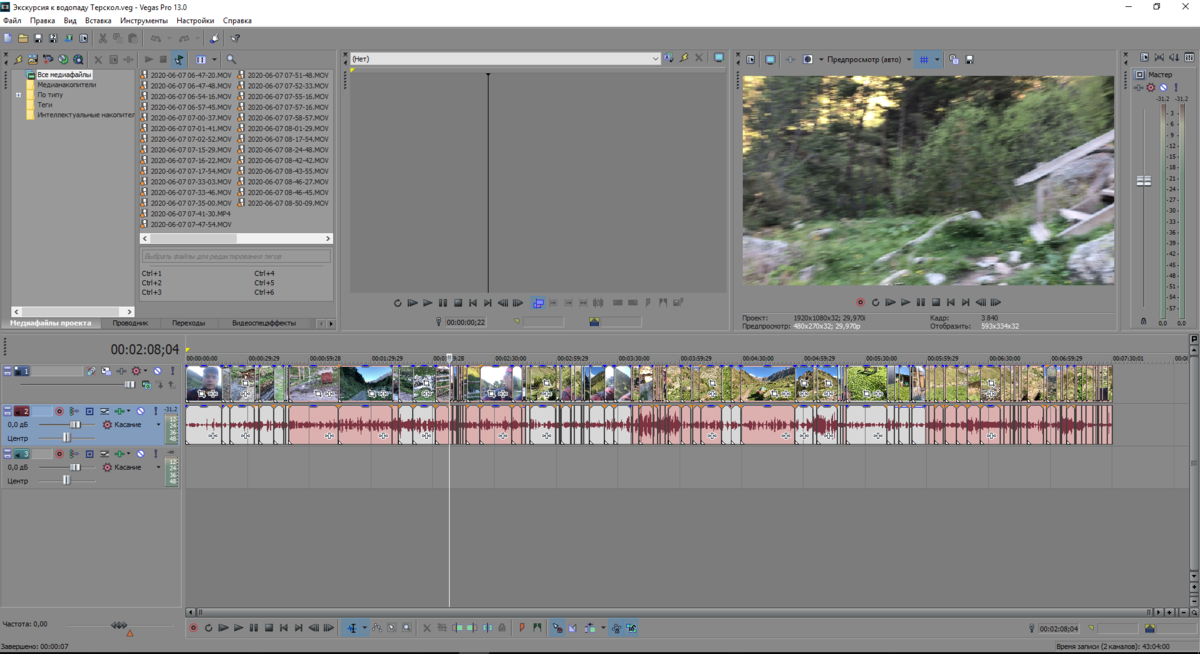Open the trimmer (Нет) dropdown
Viewport: 1200px width, 654px height.
click(505, 59)
